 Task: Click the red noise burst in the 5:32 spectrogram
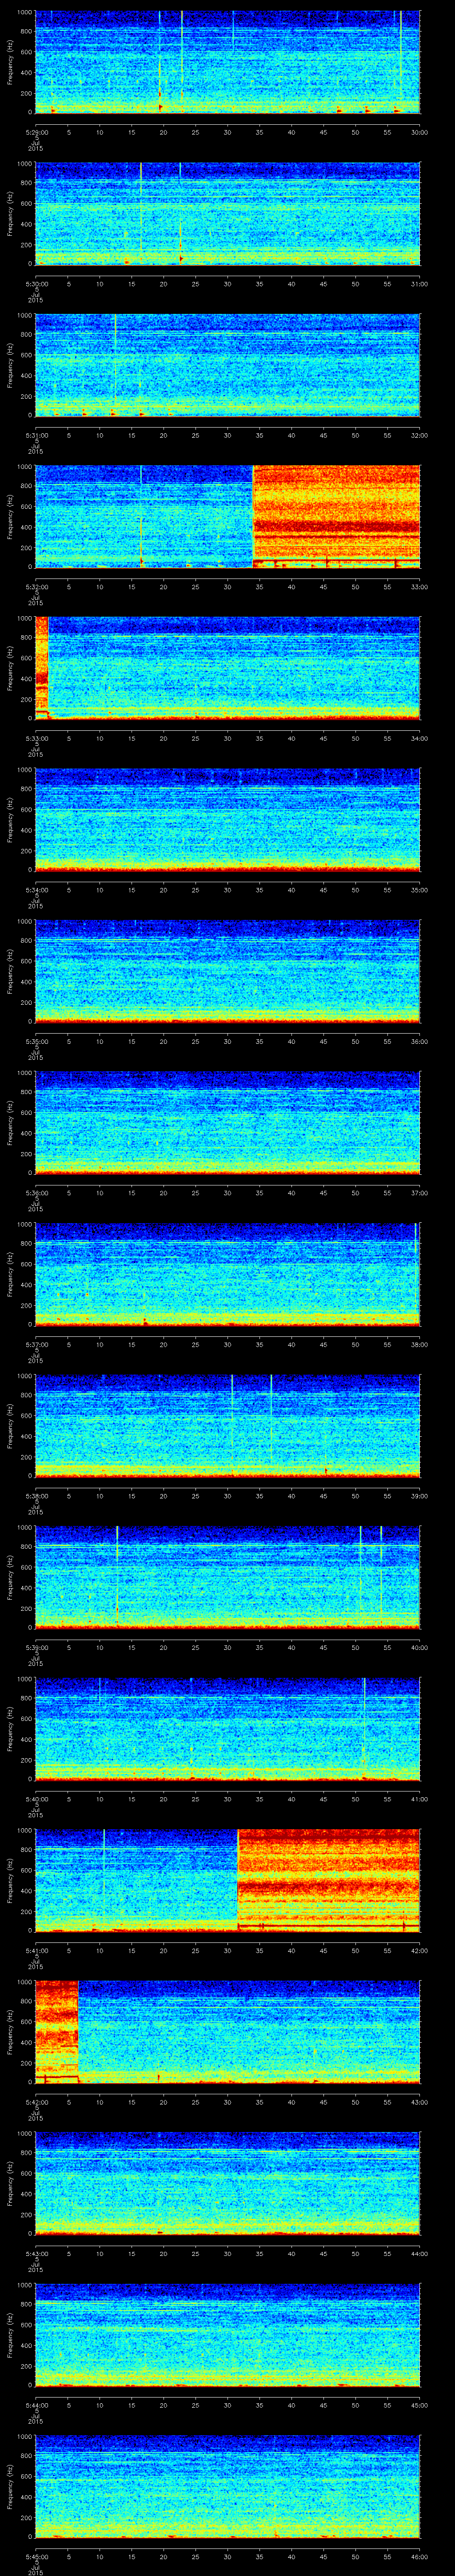coord(336,515)
